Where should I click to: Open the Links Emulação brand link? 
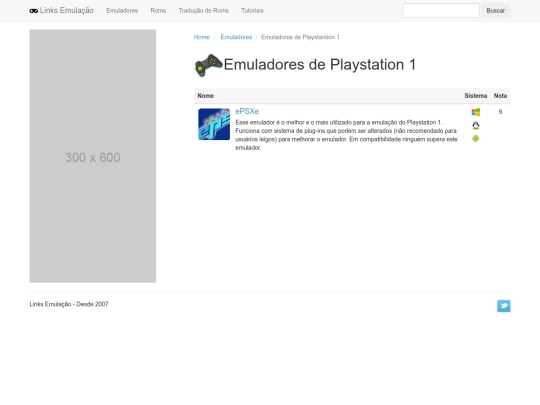point(62,10)
